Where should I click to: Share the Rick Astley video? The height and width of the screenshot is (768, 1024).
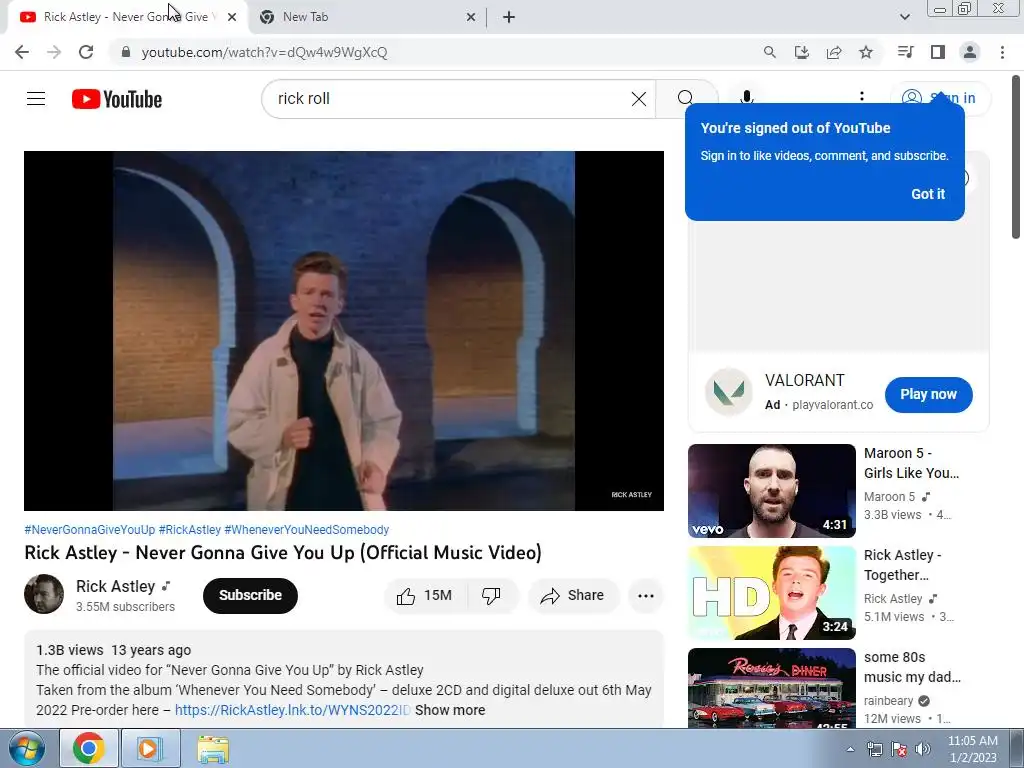pos(573,596)
